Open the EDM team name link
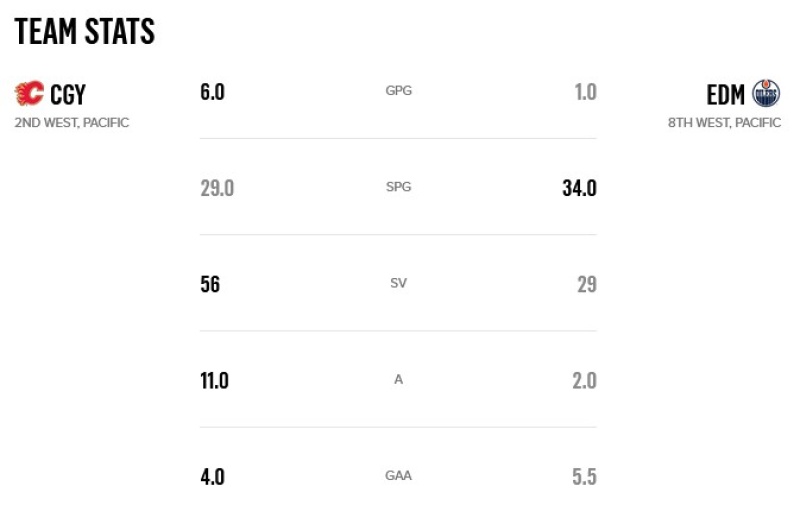Screen dimensions: 800x524 [725, 94]
